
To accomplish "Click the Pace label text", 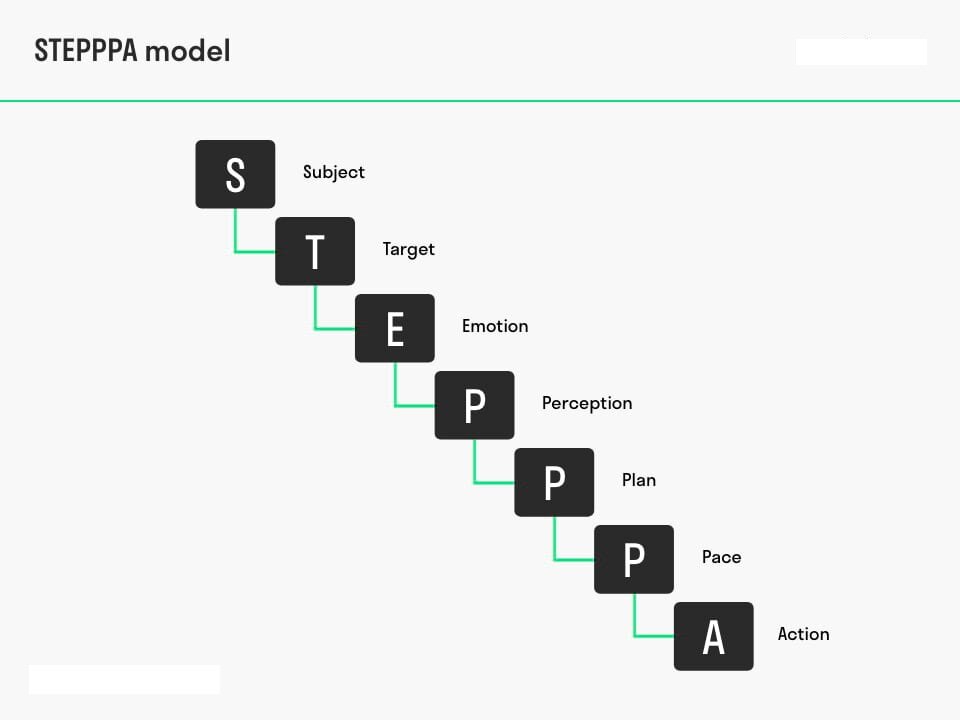I will 721,557.
